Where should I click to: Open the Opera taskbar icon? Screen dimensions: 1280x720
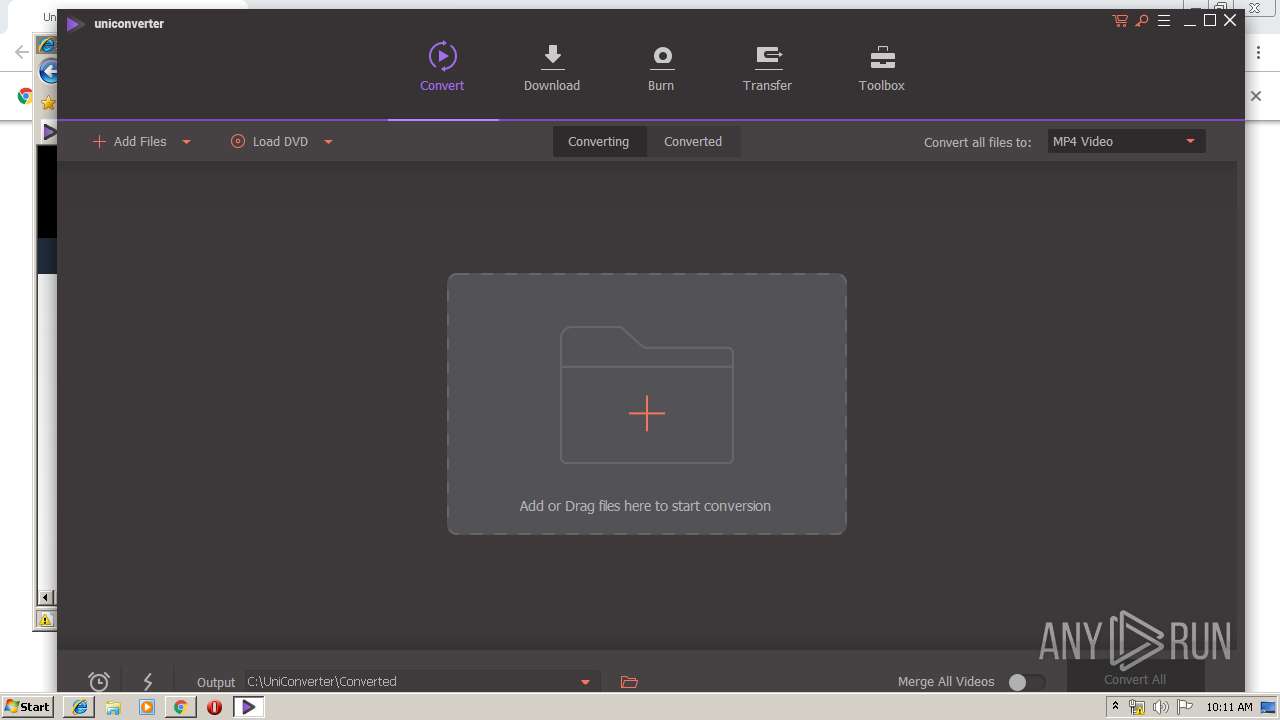pos(214,707)
